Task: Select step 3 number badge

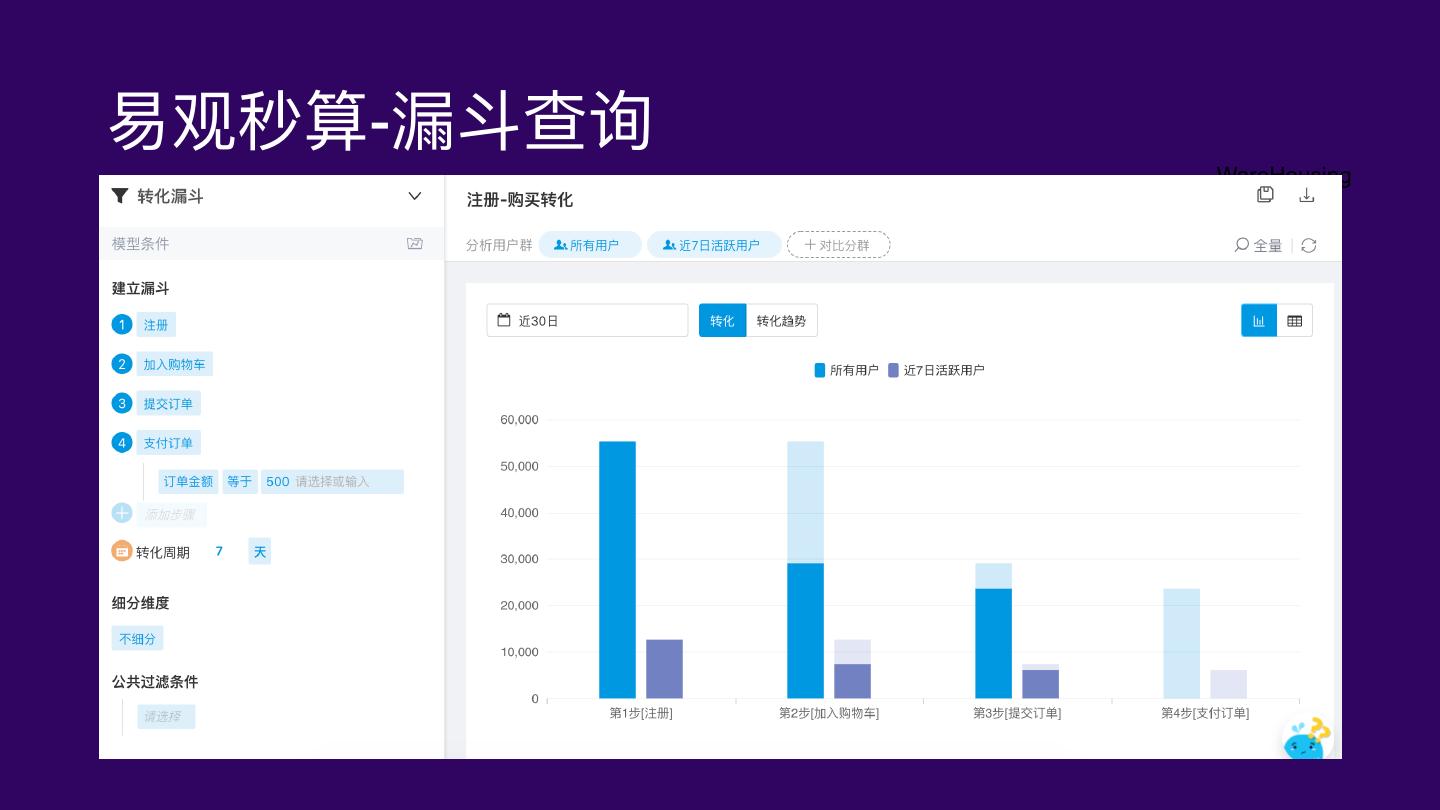Action: tap(122, 403)
